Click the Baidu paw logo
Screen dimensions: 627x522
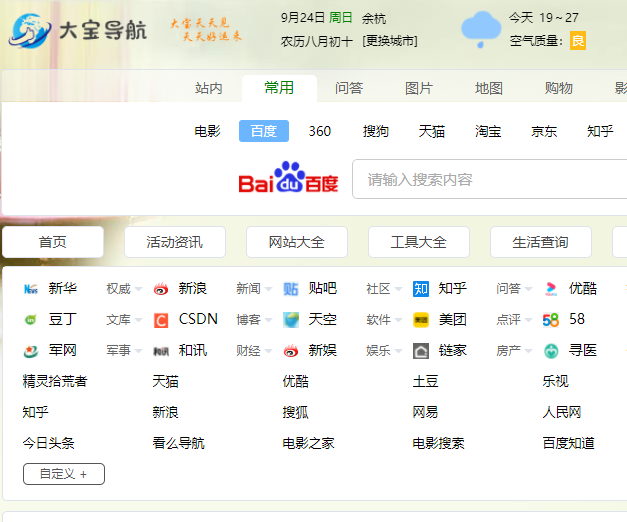(288, 177)
